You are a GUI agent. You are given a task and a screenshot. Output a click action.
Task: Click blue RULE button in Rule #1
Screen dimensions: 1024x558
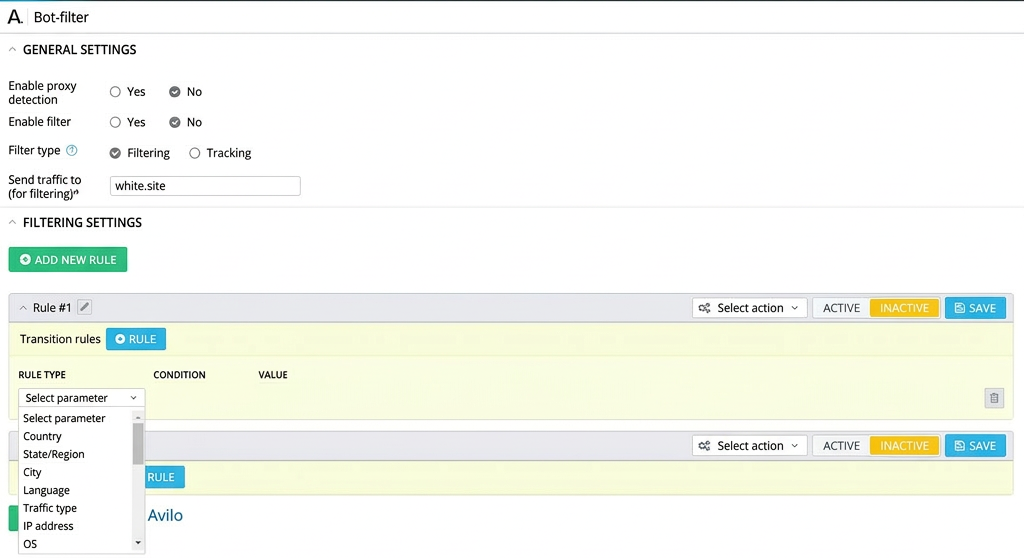[136, 339]
